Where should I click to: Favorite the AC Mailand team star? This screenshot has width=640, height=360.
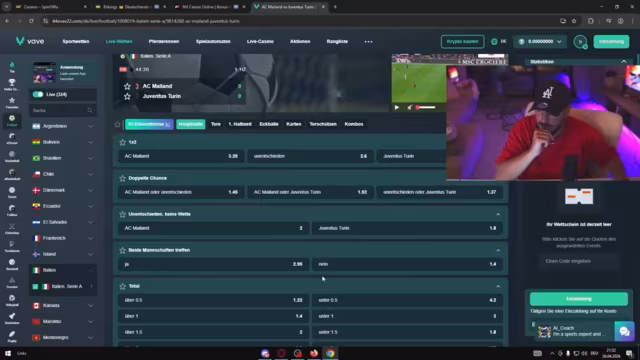click(127, 86)
